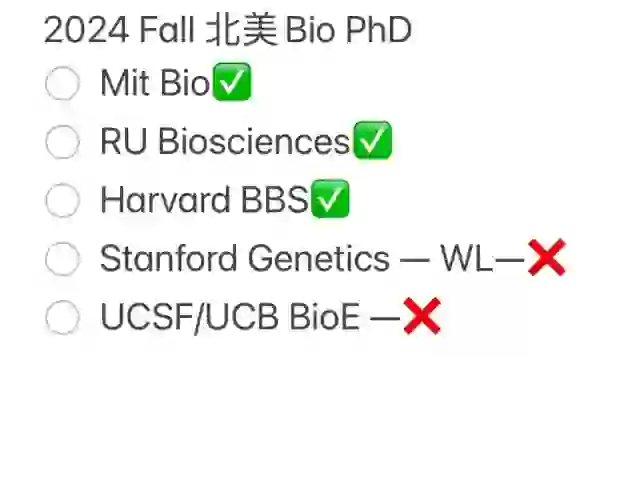640x492 pixels.
Task: Tap the red cross after UCSF/UCB BioE
Action: pos(422,316)
